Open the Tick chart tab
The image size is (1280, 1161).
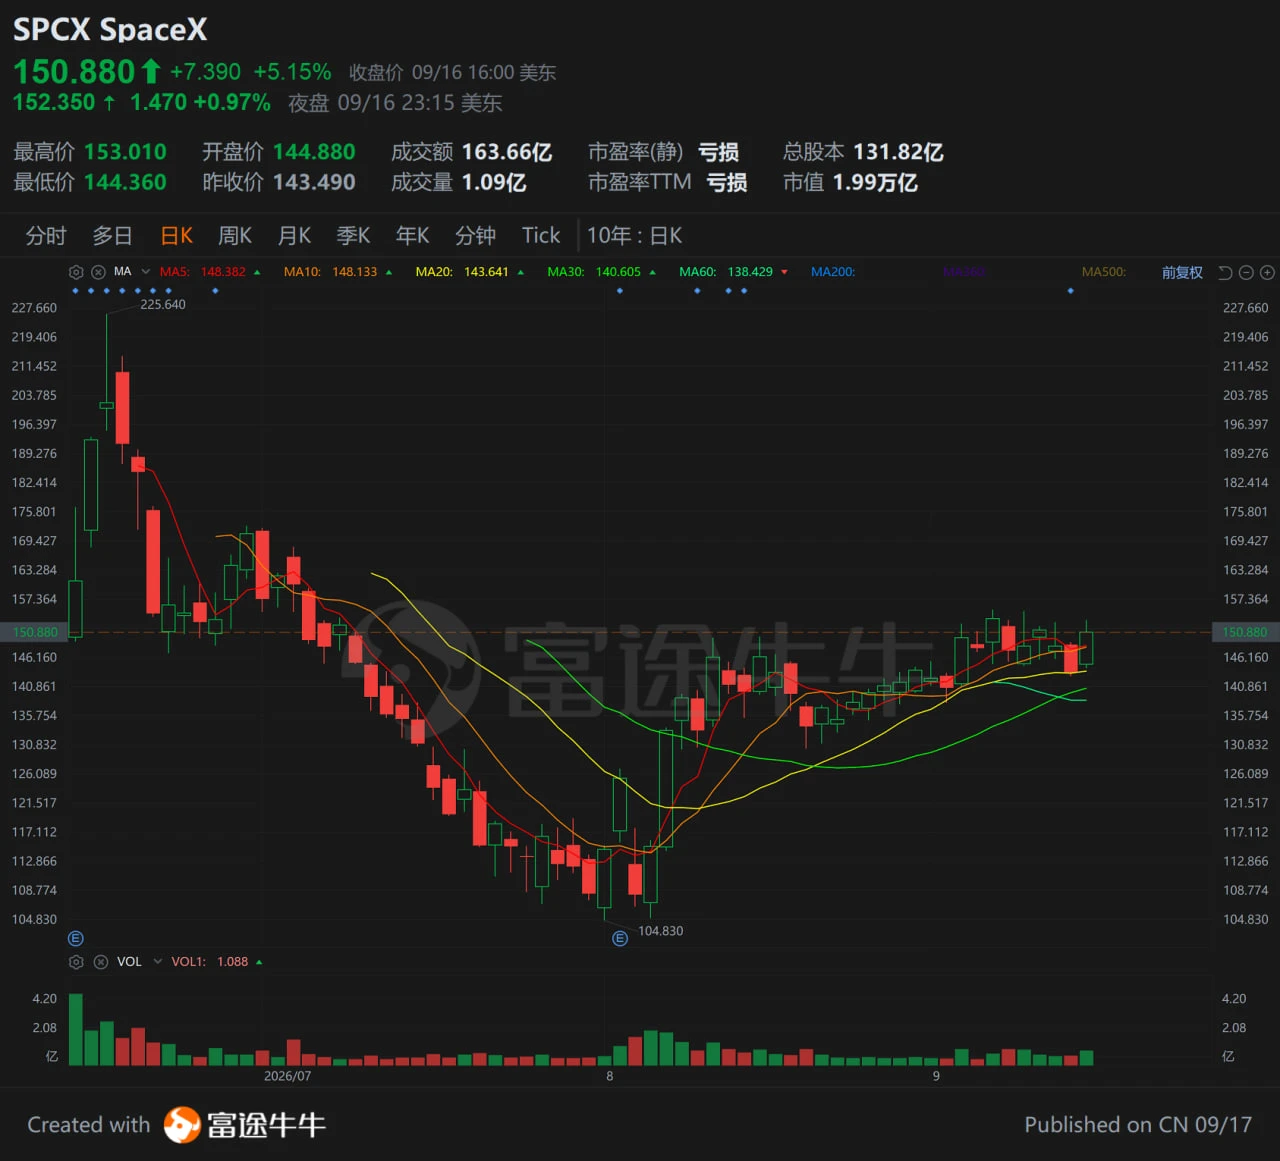pos(541,236)
